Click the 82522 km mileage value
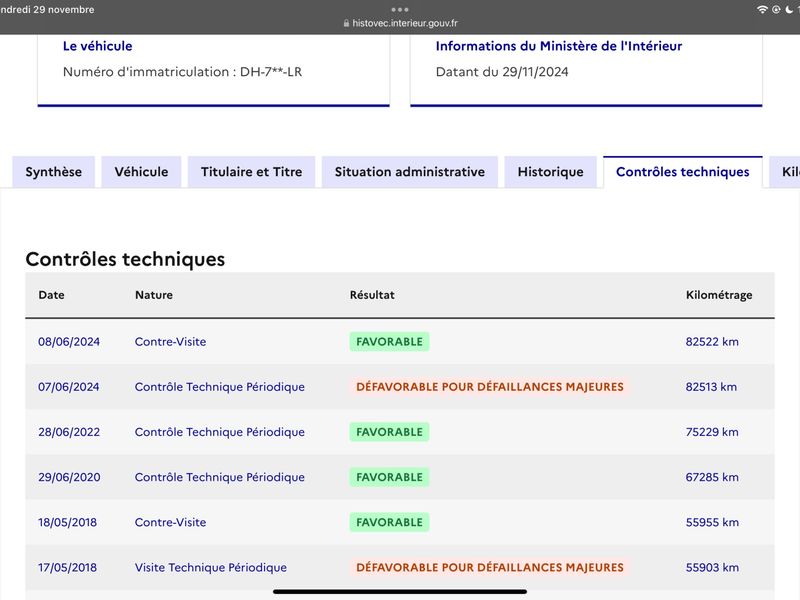The width and height of the screenshot is (800, 600). tap(712, 341)
